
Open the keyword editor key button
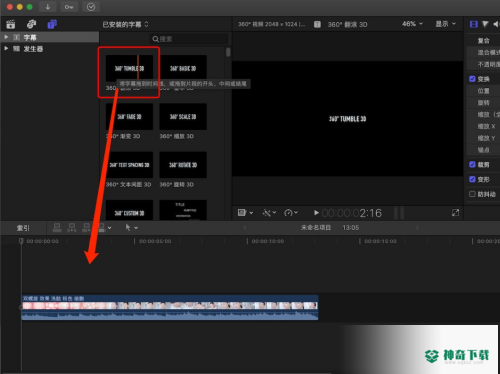[x=69, y=7]
